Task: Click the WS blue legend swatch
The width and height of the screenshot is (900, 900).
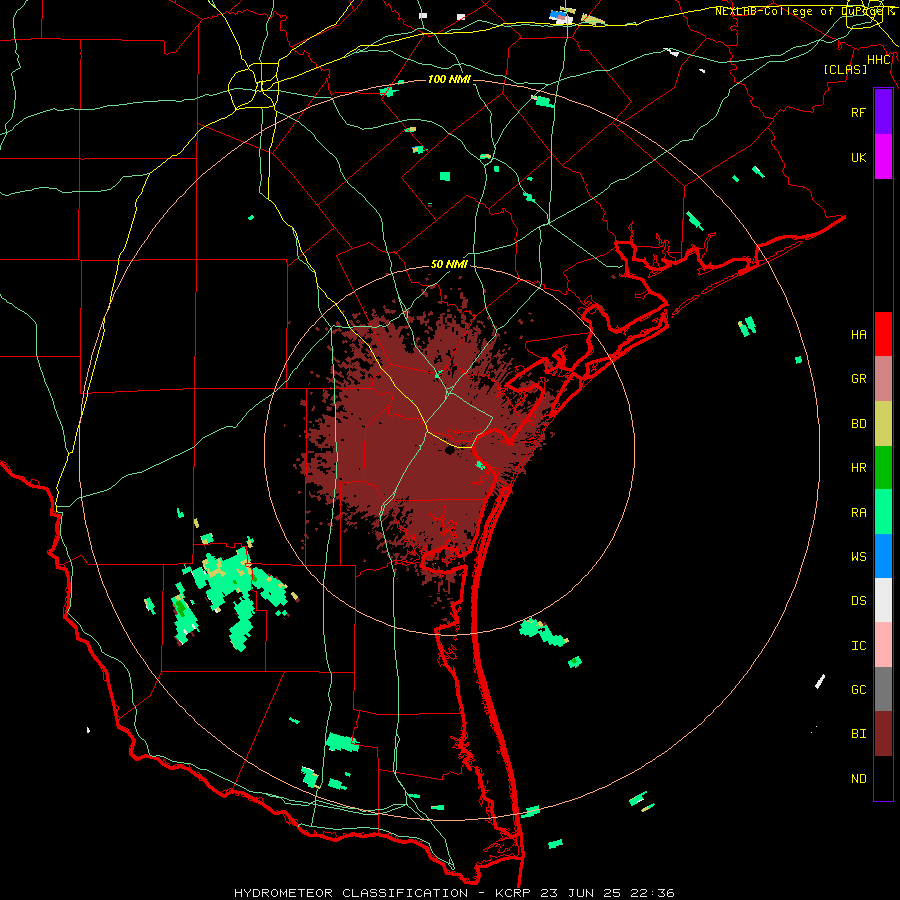Action: (x=883, y=556)
